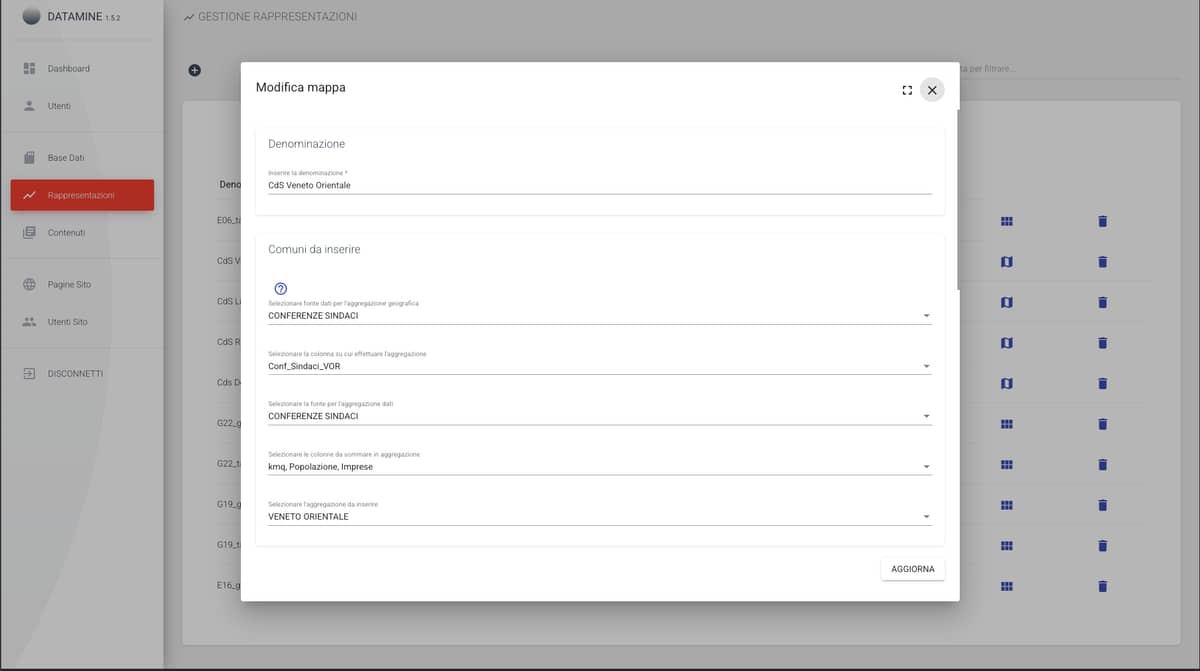The image size is (1200, 671).
Task: Click the map icon in row CdS V
Action: point(1007,261)
